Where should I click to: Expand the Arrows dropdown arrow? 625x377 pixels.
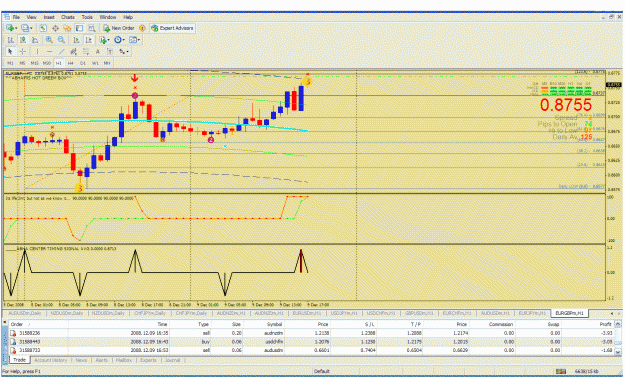[128, 52]
